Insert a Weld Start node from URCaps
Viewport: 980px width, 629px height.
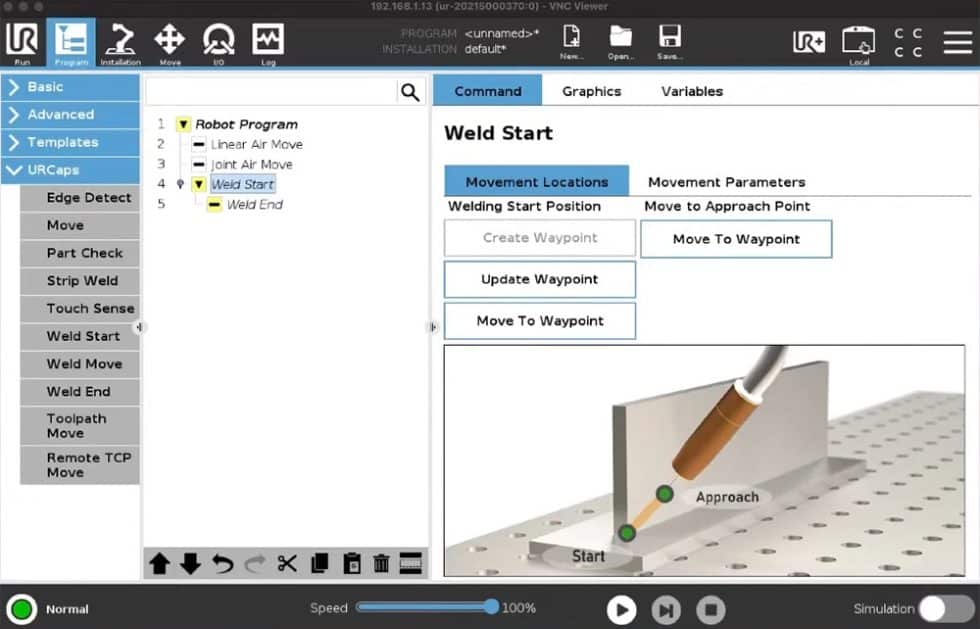(80, 336)
